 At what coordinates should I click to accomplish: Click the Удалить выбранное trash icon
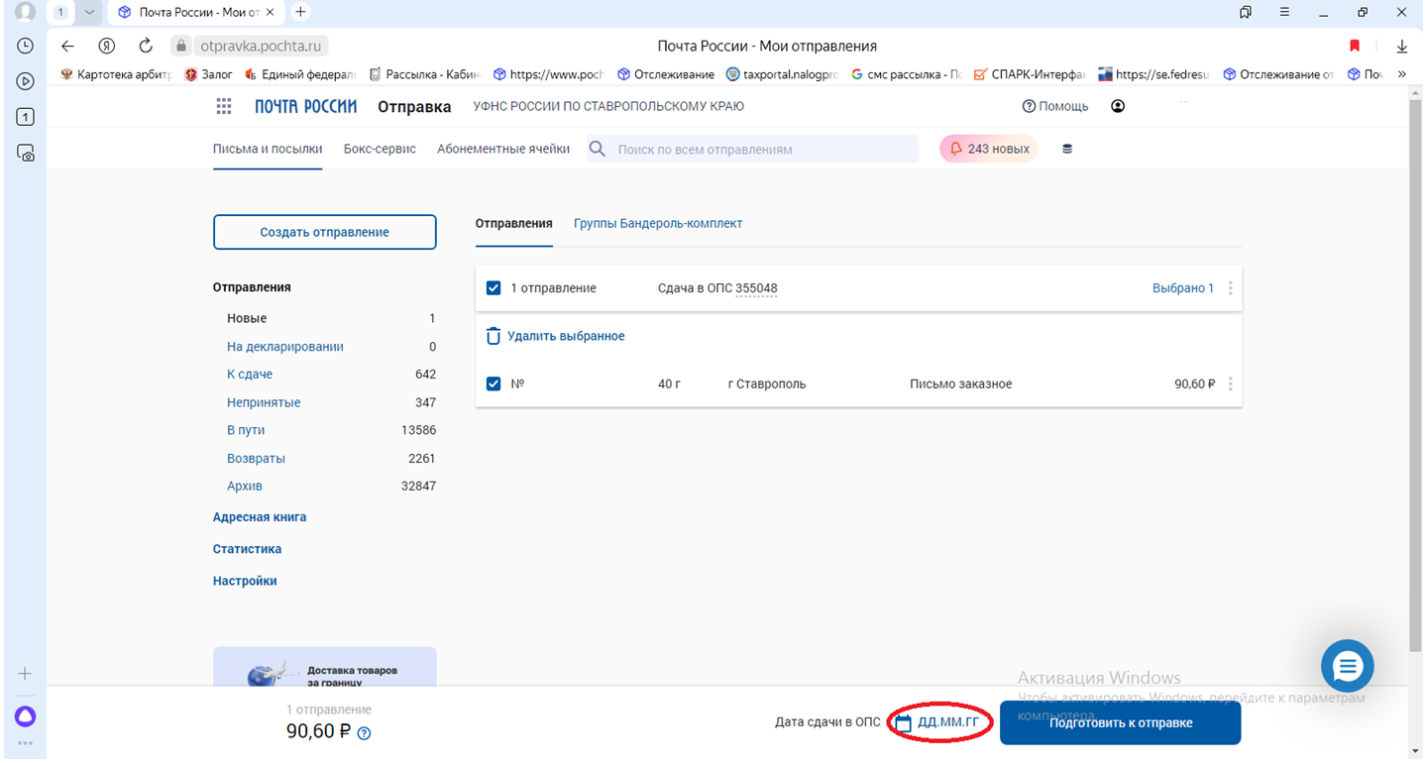[x=492, y=336]
